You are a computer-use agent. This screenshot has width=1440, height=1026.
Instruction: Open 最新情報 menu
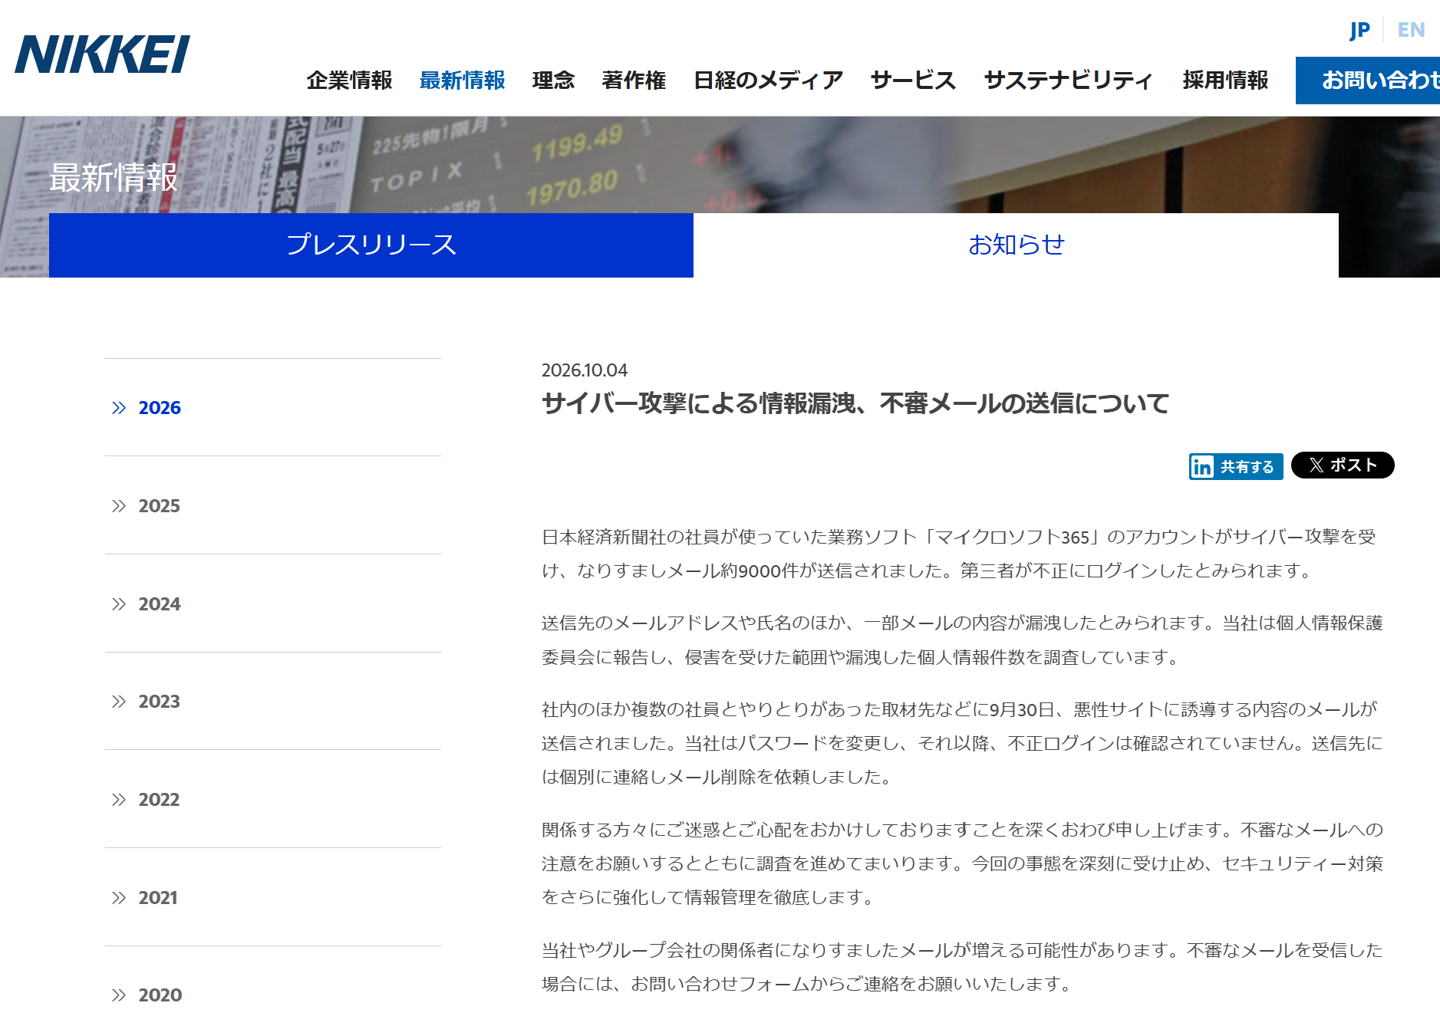pos(462,80)
